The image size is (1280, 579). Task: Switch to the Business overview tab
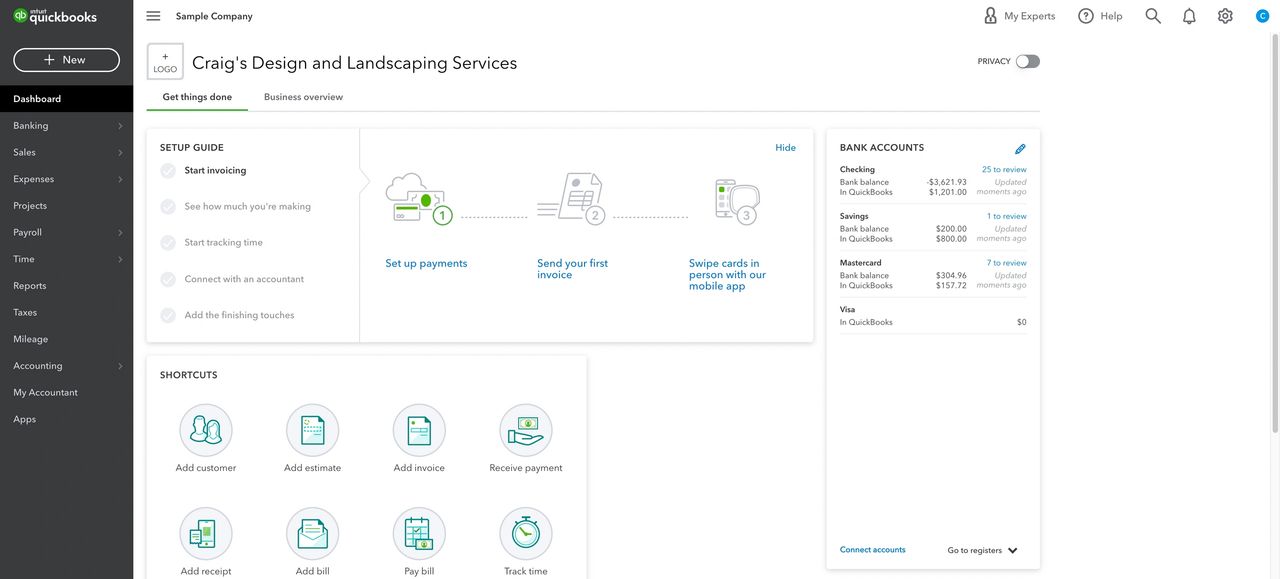(x=303, y=97)
